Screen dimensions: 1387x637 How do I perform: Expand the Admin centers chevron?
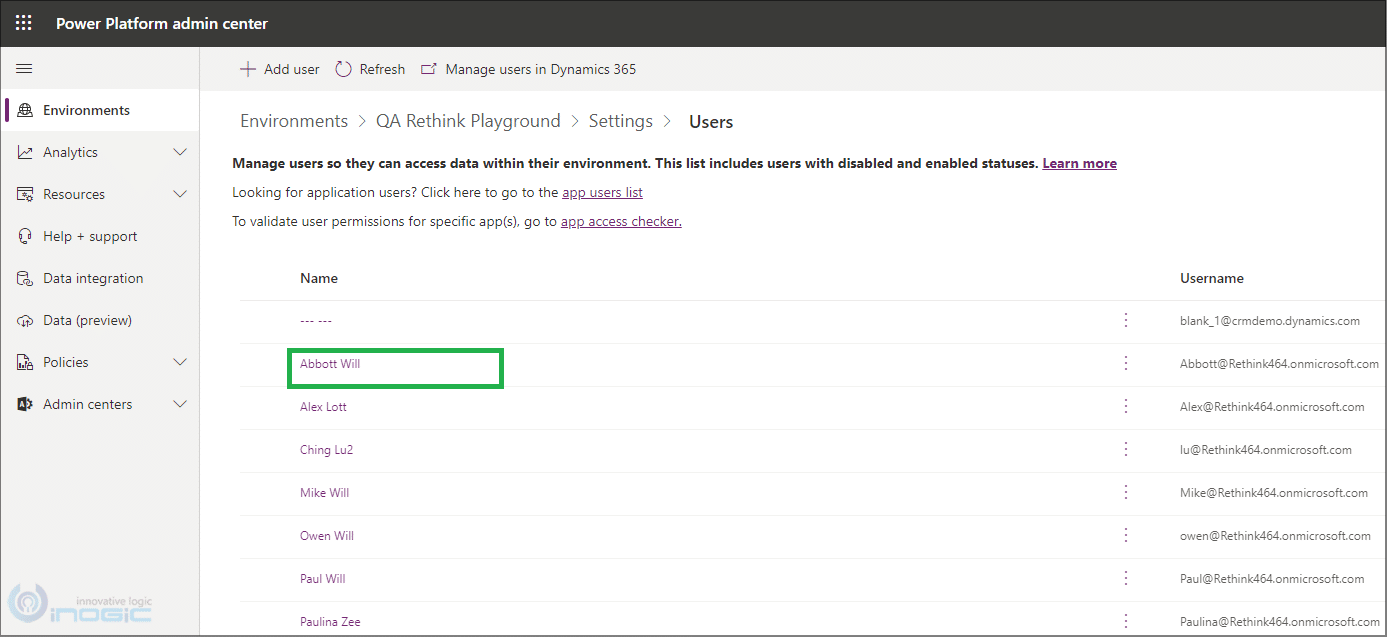(x=180, y=405)
